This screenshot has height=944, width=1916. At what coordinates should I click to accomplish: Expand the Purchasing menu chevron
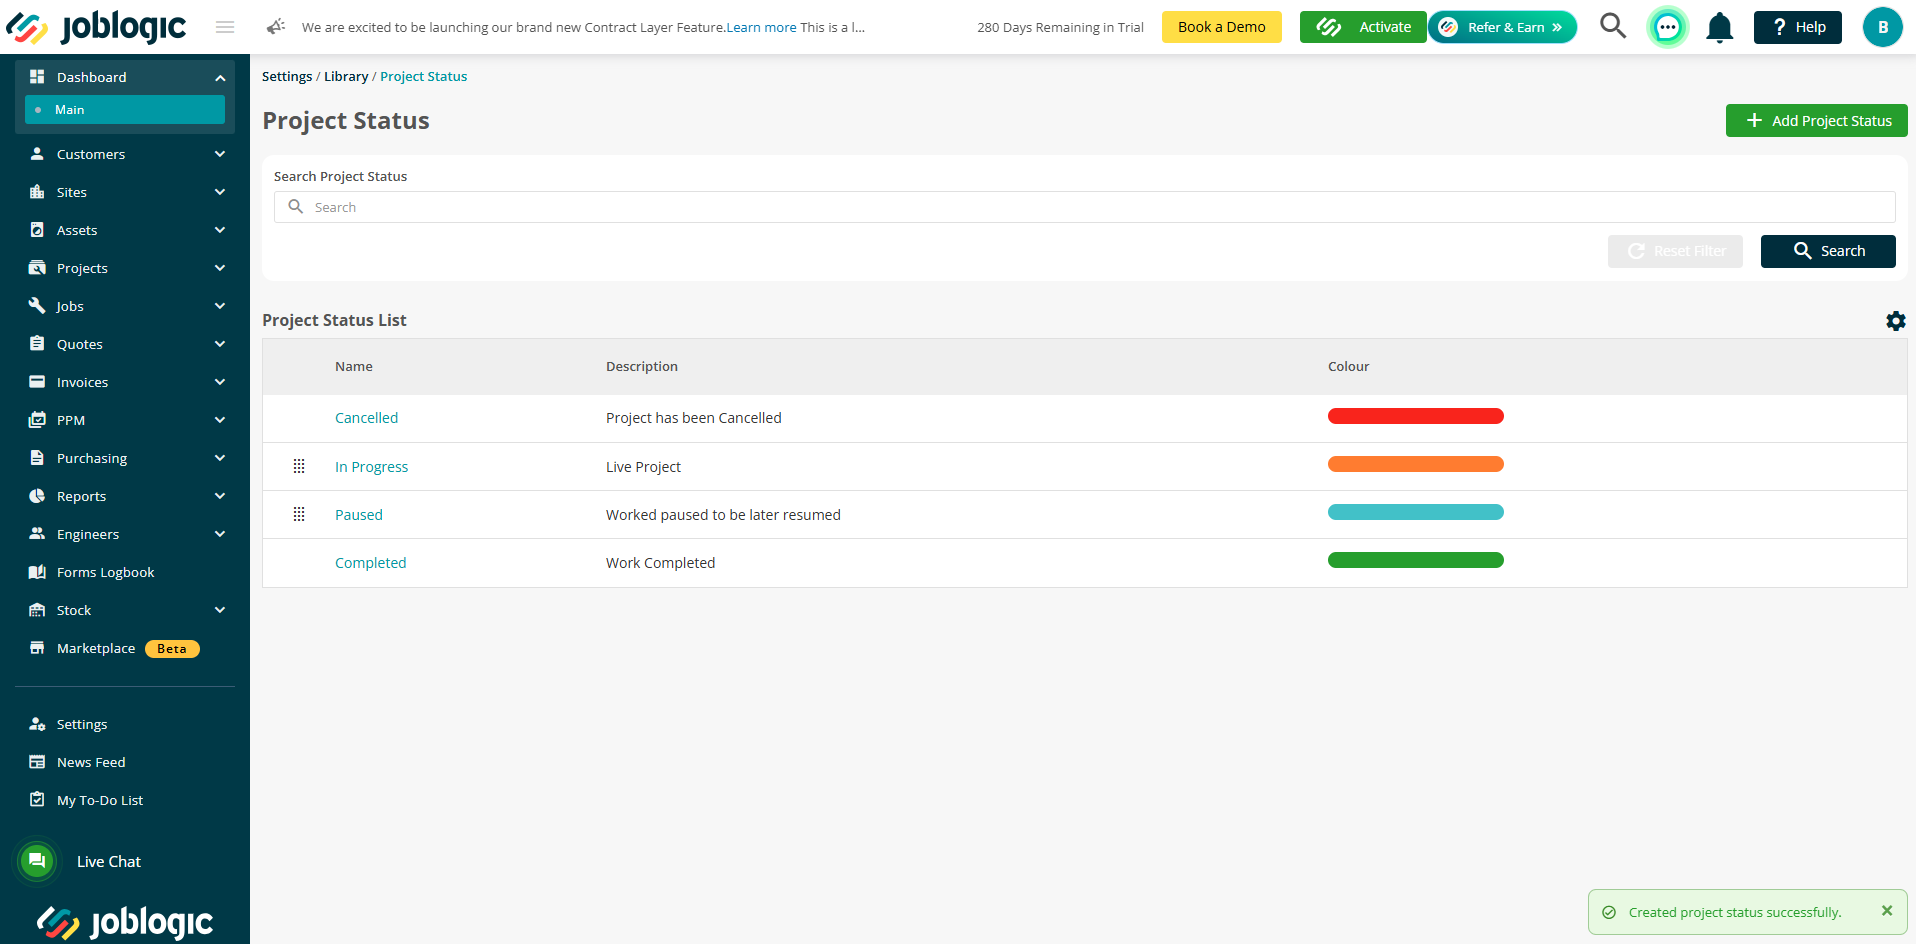(220, 458)
